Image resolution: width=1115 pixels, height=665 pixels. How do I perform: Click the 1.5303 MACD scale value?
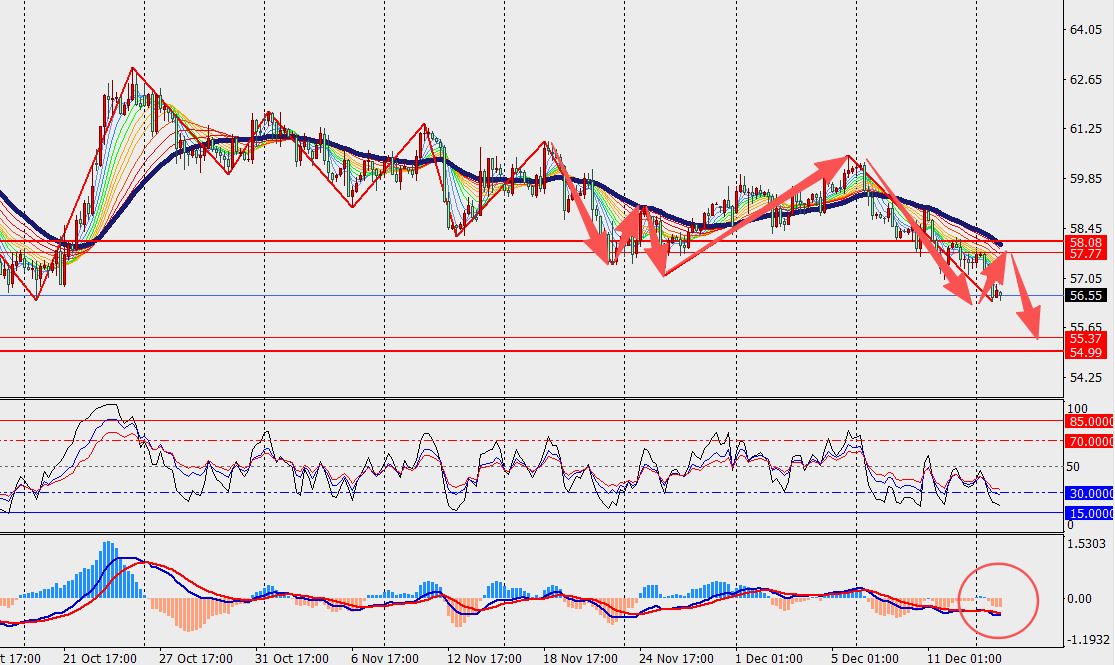tap(1088, 542)
